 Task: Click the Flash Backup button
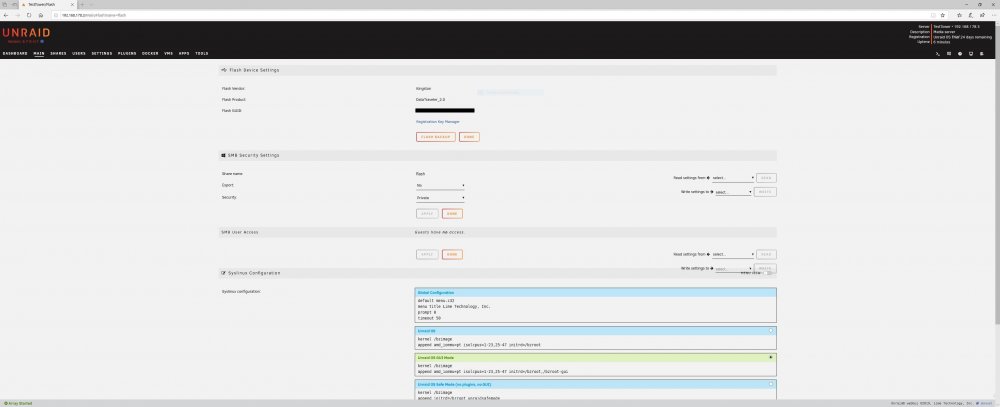click(x=436, y=137)
